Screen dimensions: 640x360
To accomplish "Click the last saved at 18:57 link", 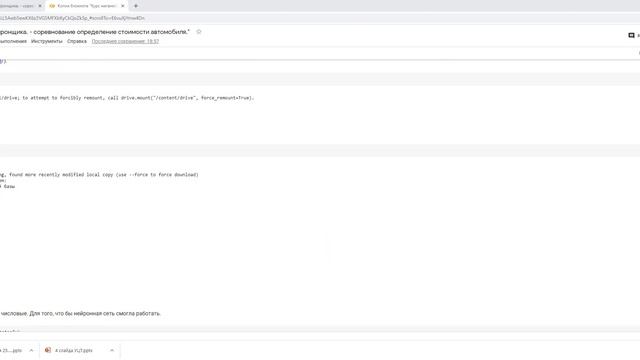I will pyautogui.click(x=125, y=41).
